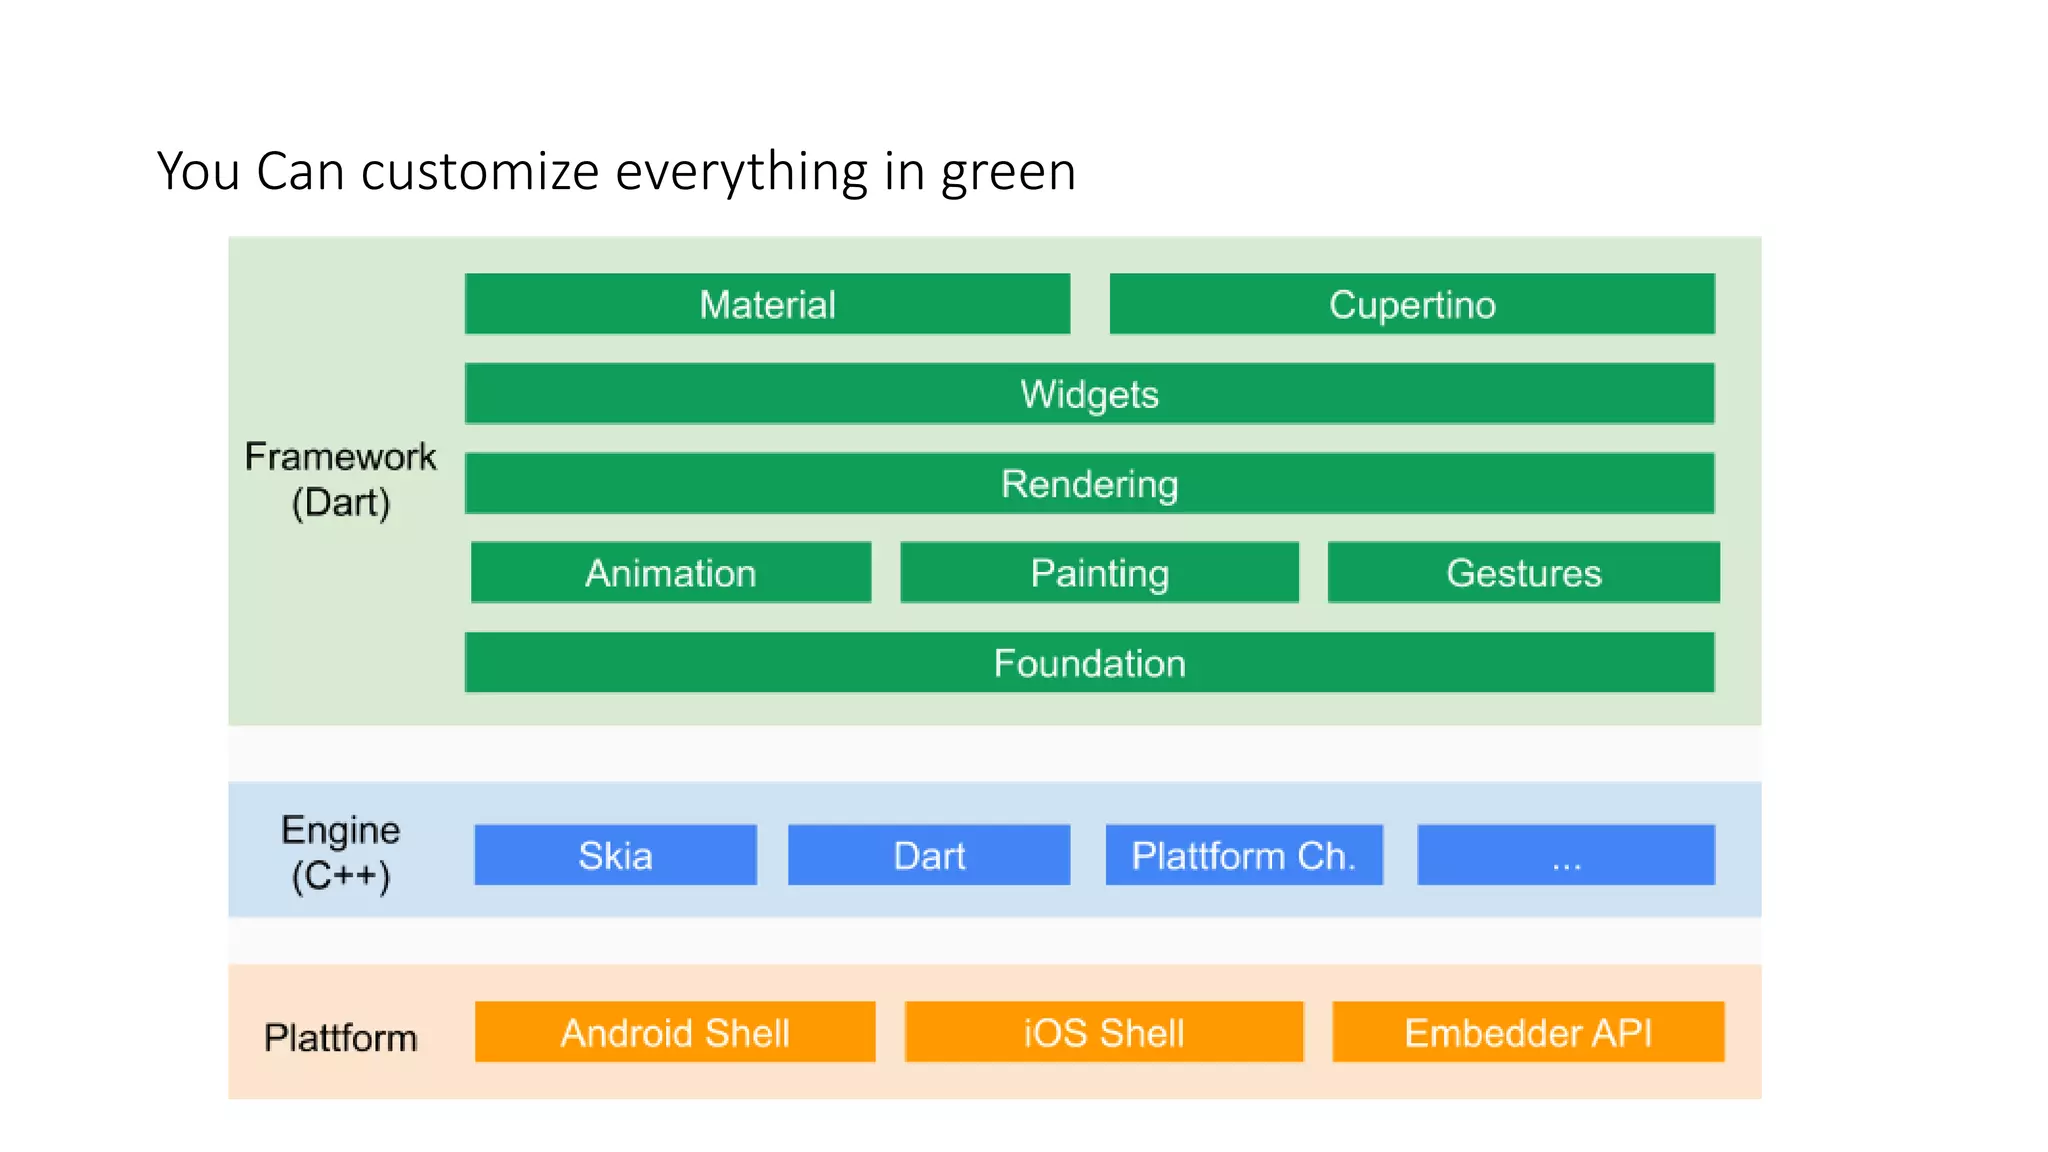This screenshot has width=2048, height=1152.
Task: Click the slide title text
Action: tap(616, 171)
